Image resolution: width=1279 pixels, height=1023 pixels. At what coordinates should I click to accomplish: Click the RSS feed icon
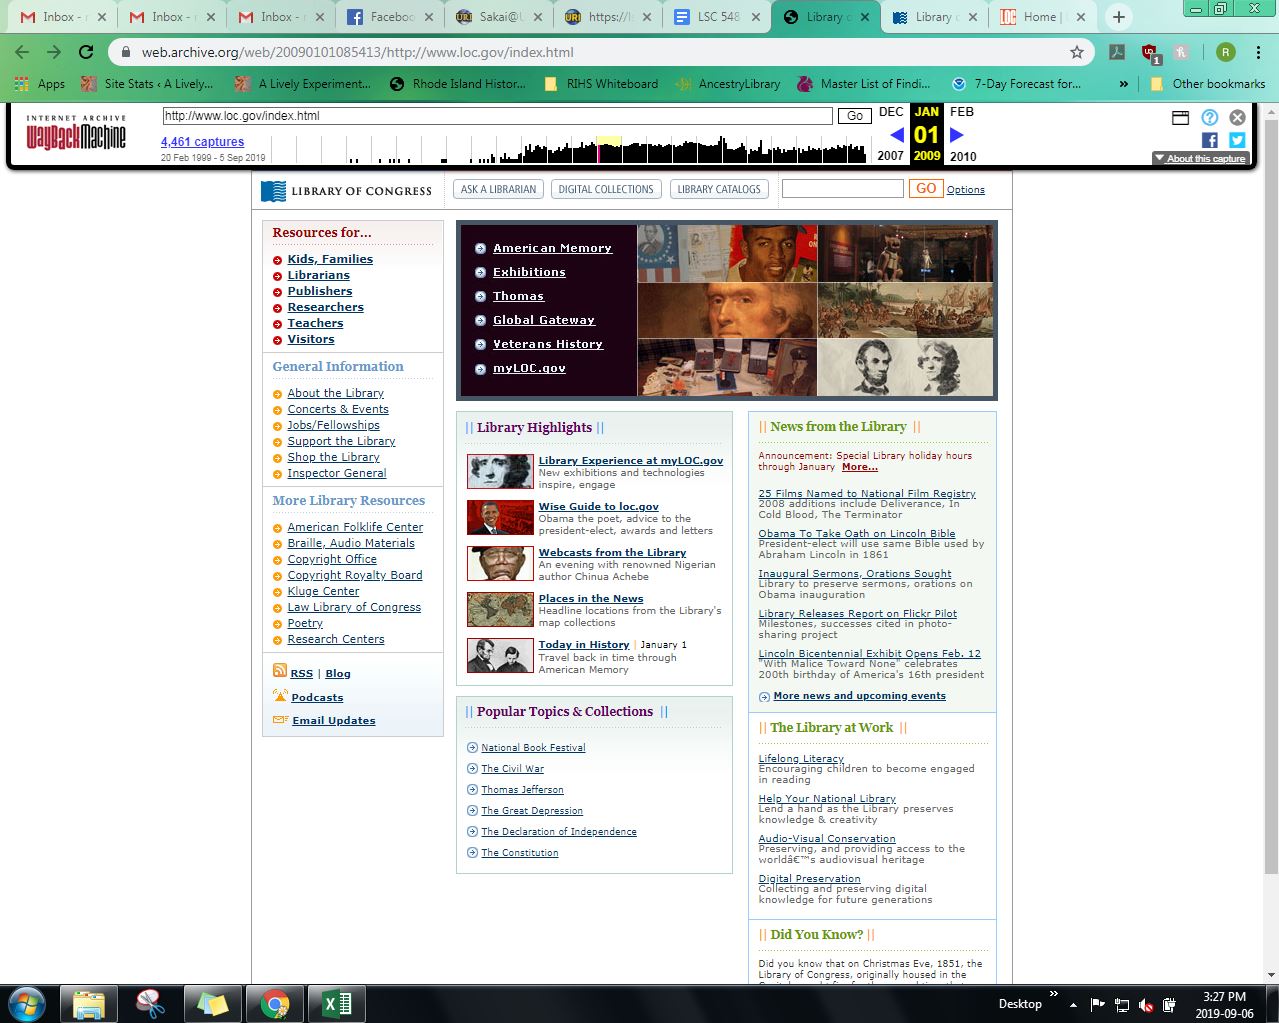click(280, 671)
